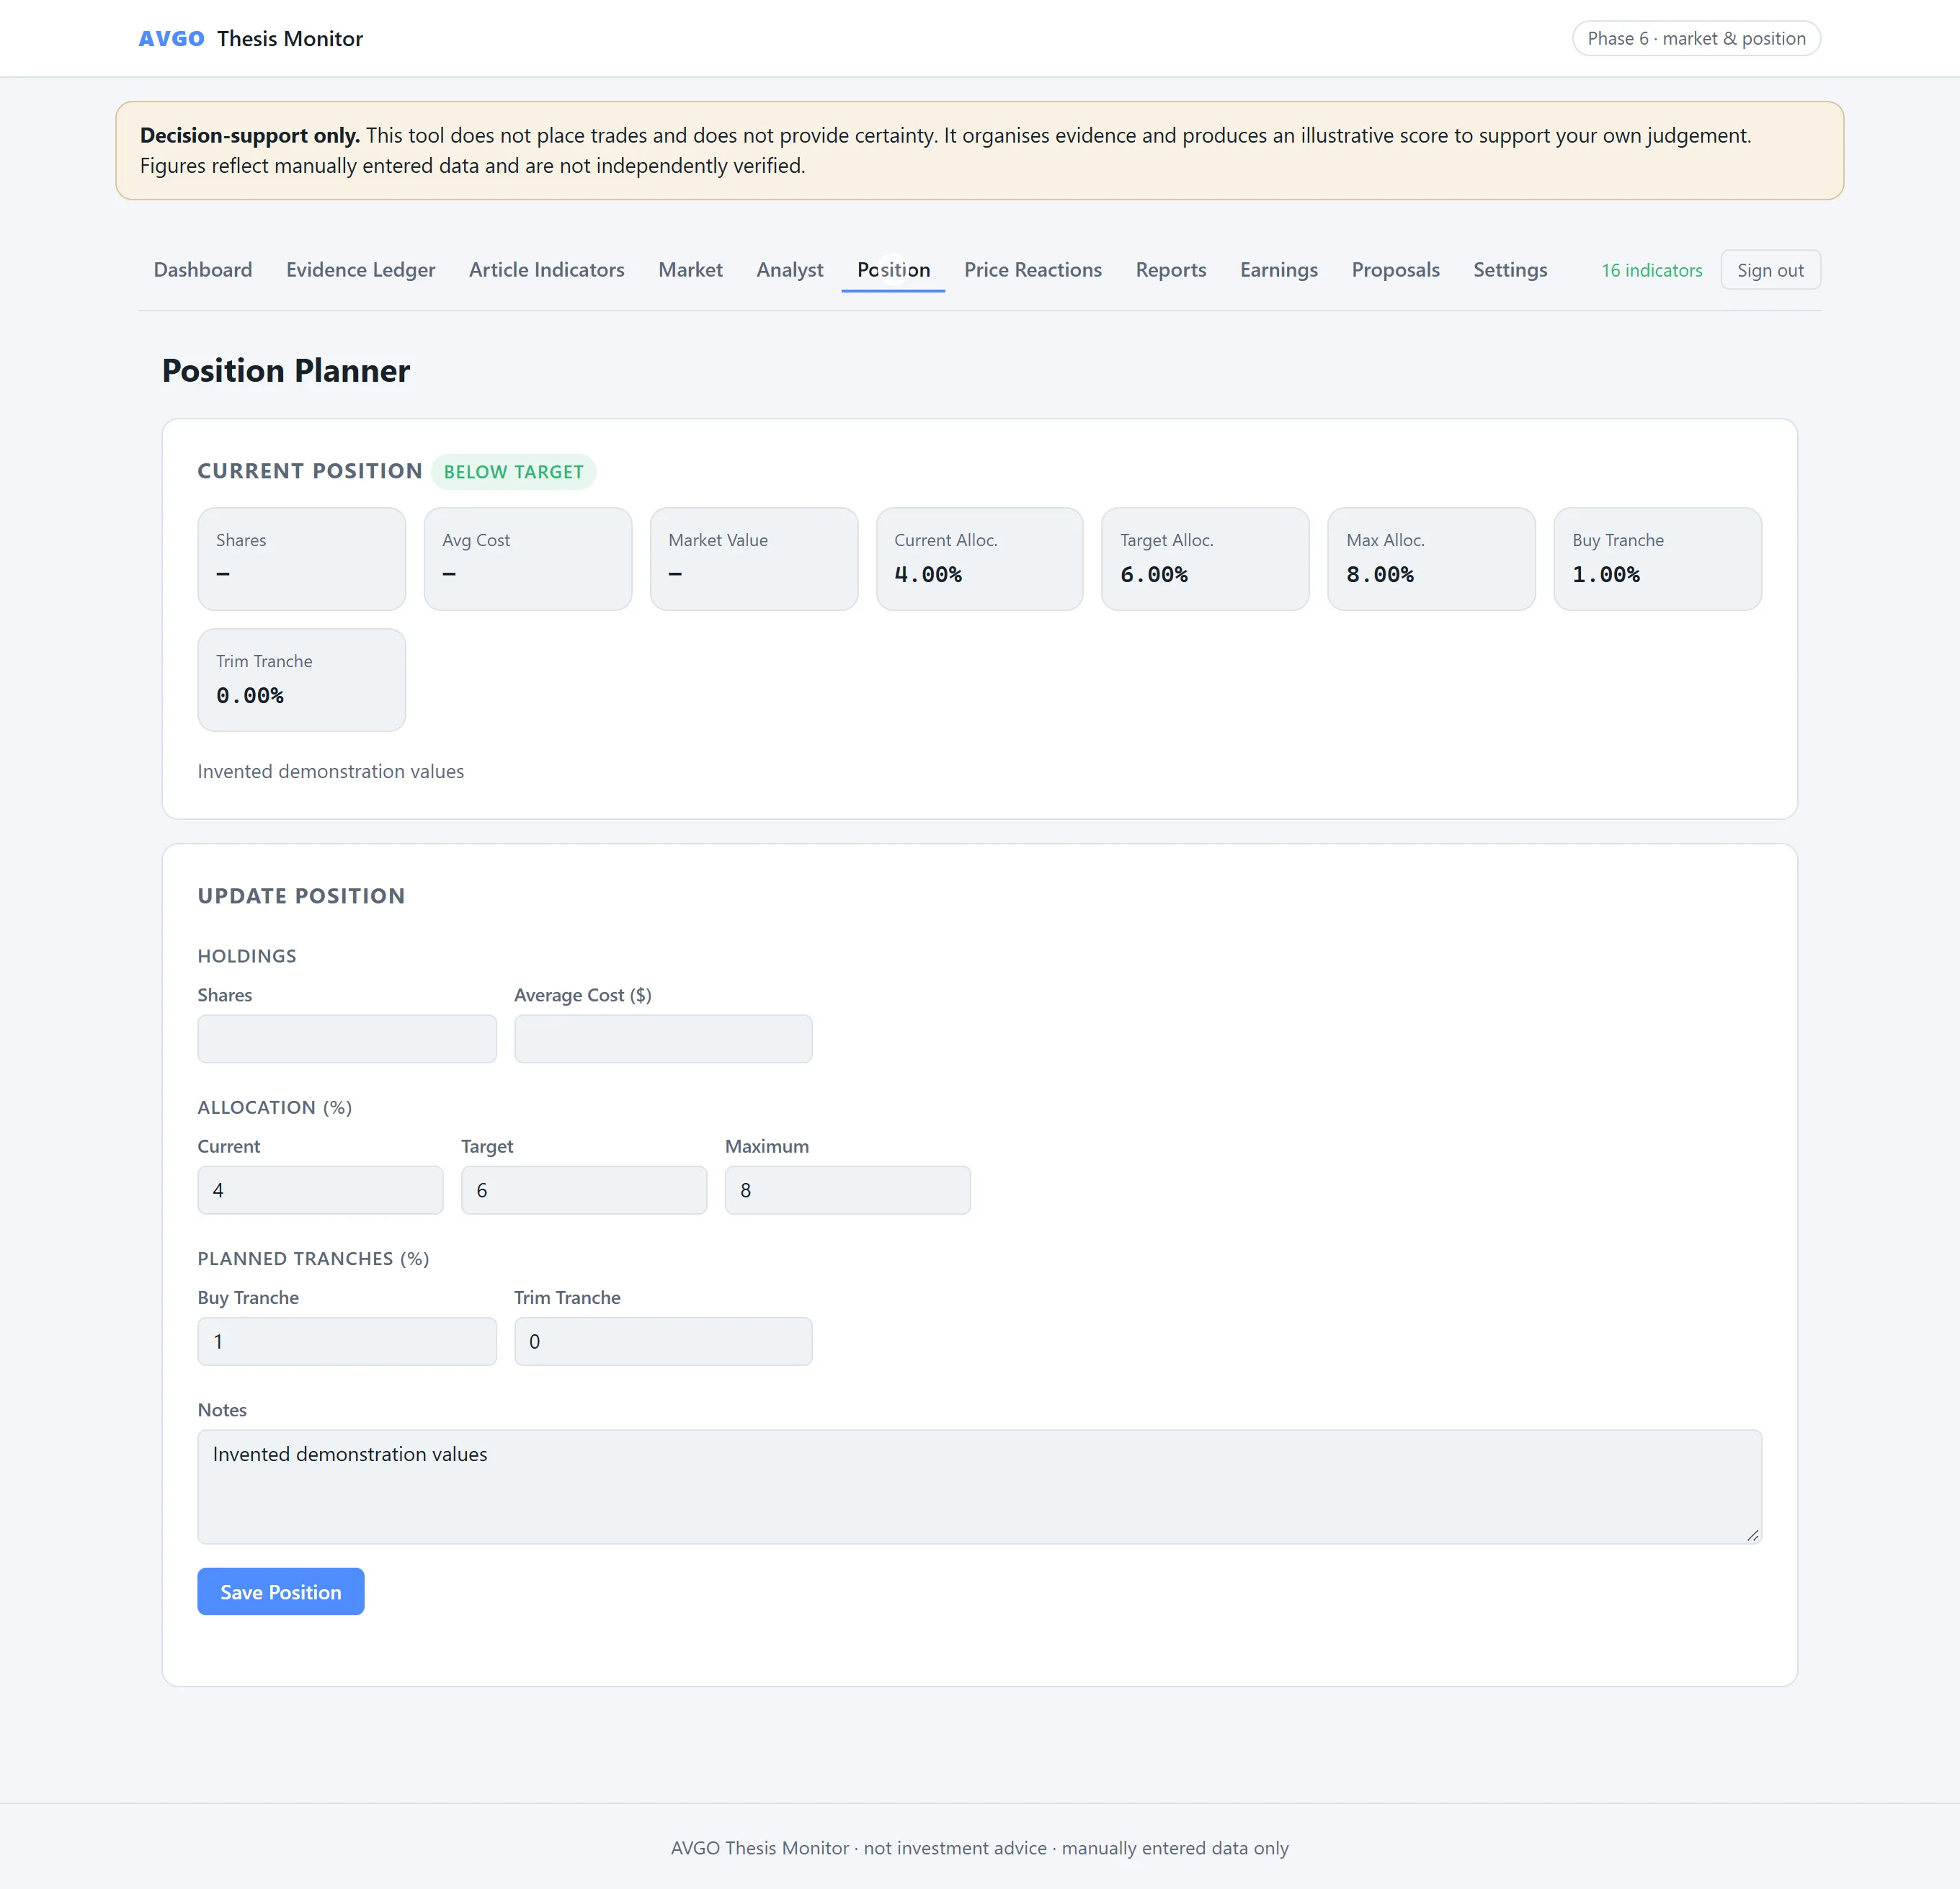1960x1889 pixels.
Task: Open the Settings tab
Action: pos(1509,270)
